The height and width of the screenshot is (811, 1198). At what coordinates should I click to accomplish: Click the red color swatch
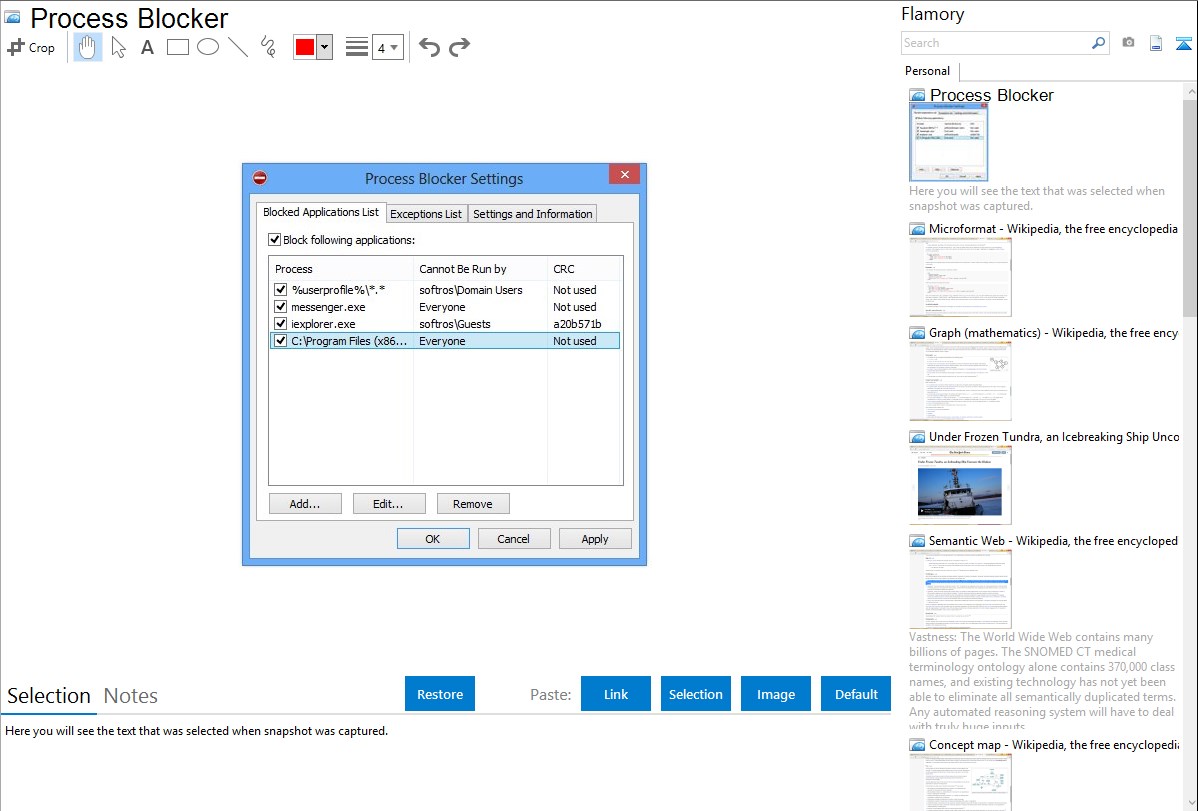(305, 47)
